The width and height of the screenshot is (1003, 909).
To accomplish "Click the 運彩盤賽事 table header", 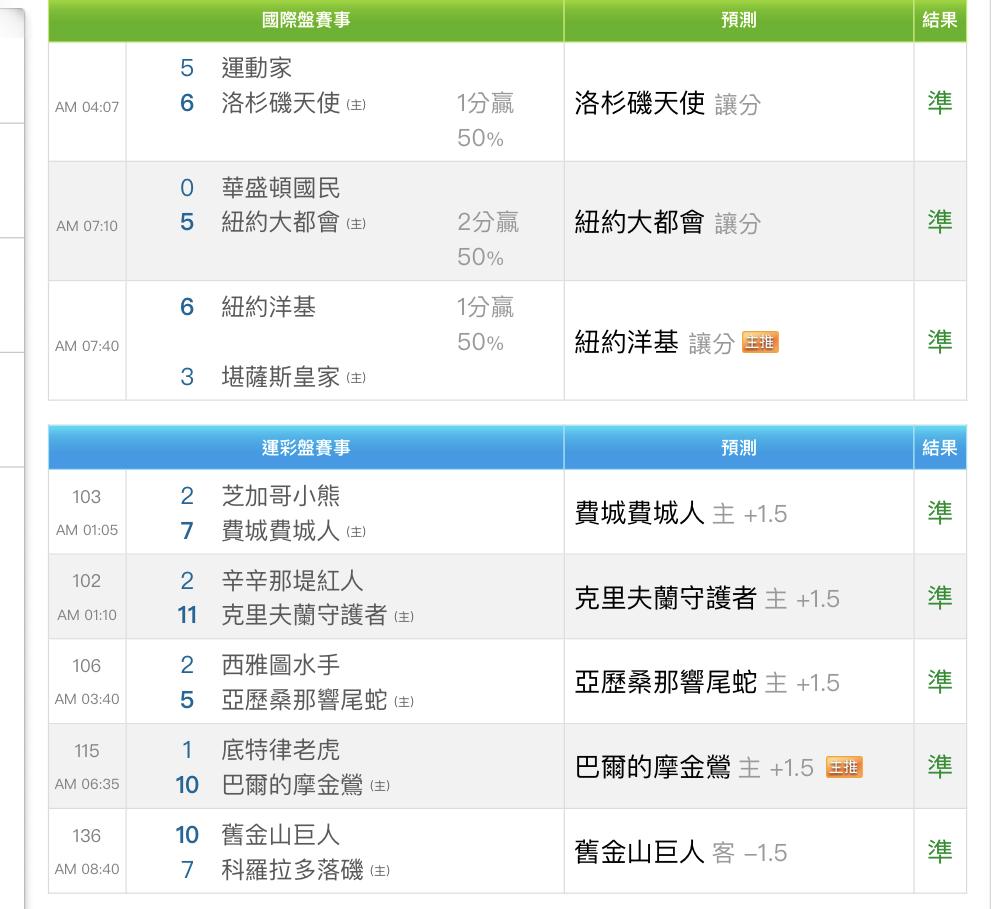I will tap(306, 447).
